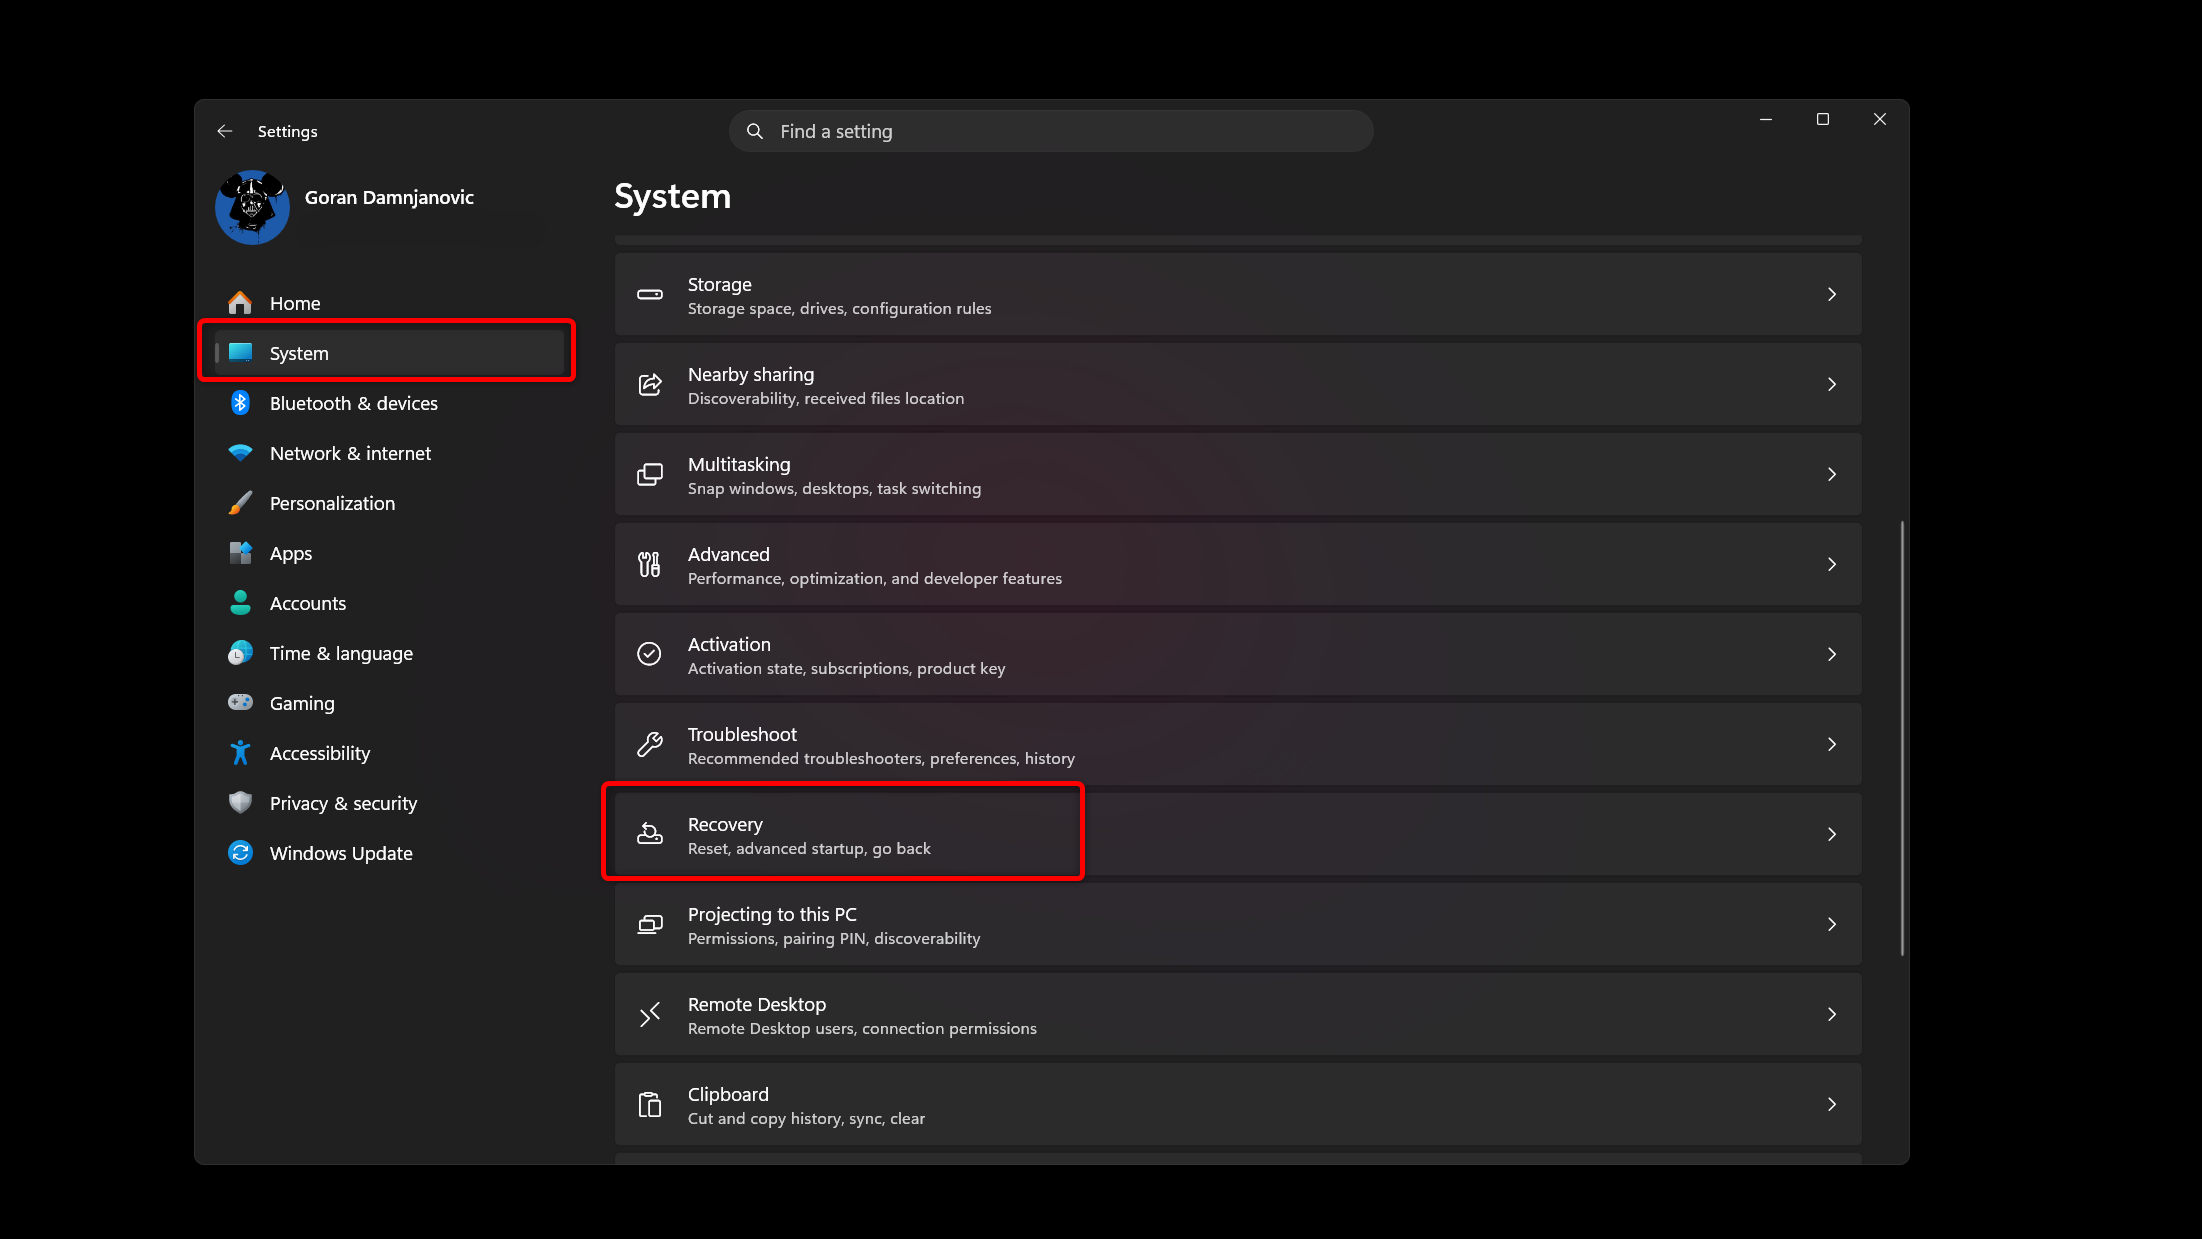Click the Clipboard icon
Image resolution: width=2202 pixels, height=1239 pixels.
click(x=650, y=1105)
